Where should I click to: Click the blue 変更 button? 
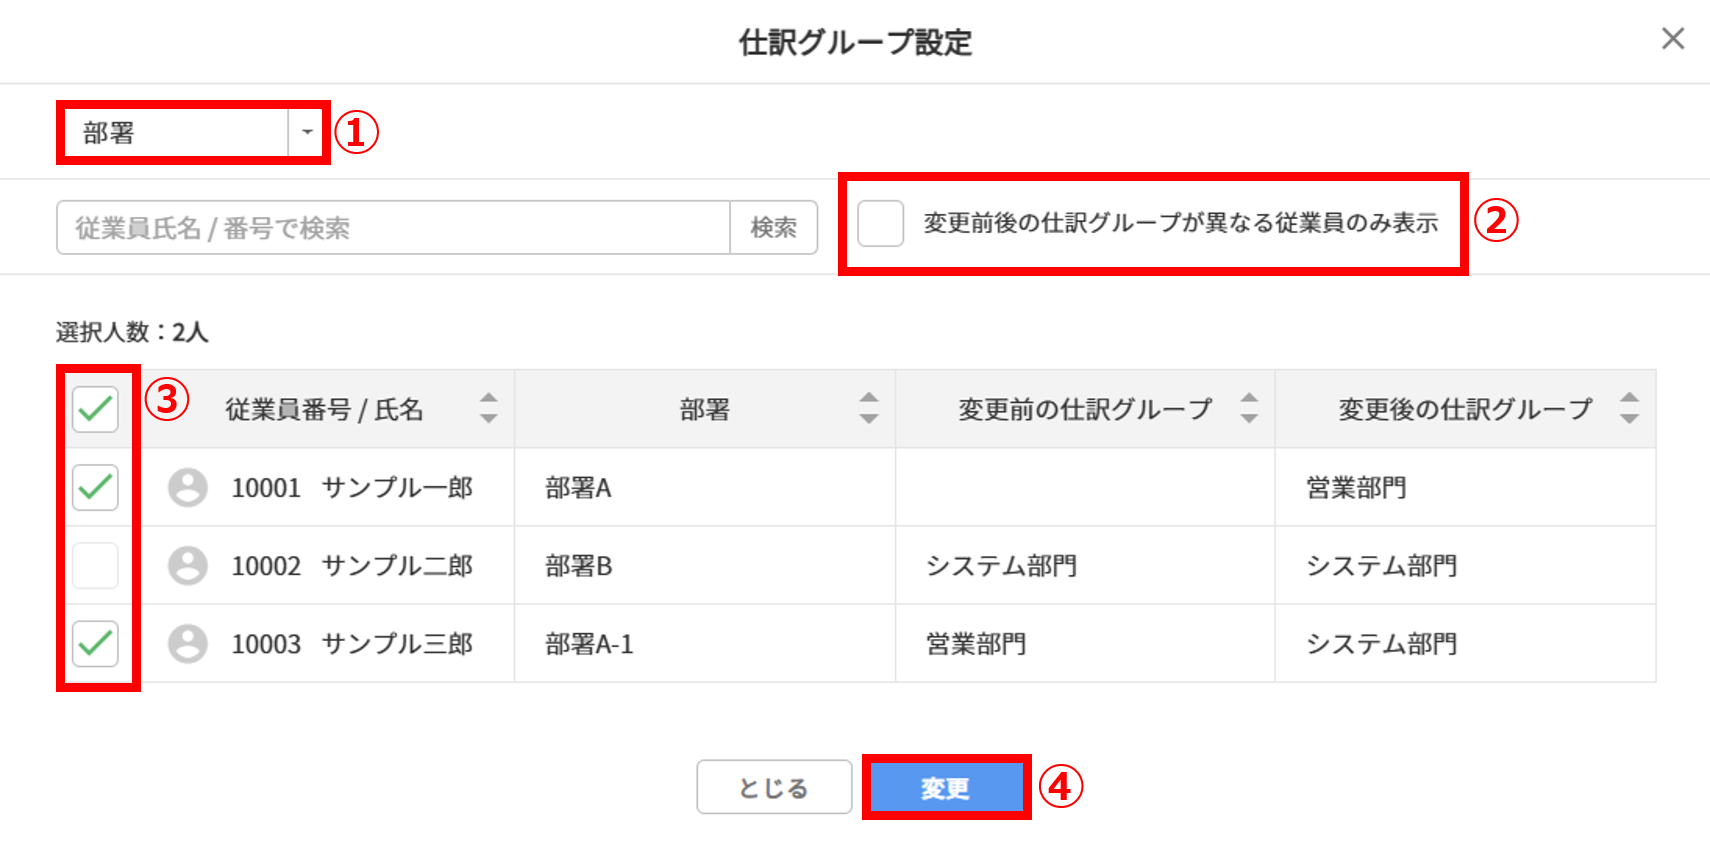[x=946, y=788]
